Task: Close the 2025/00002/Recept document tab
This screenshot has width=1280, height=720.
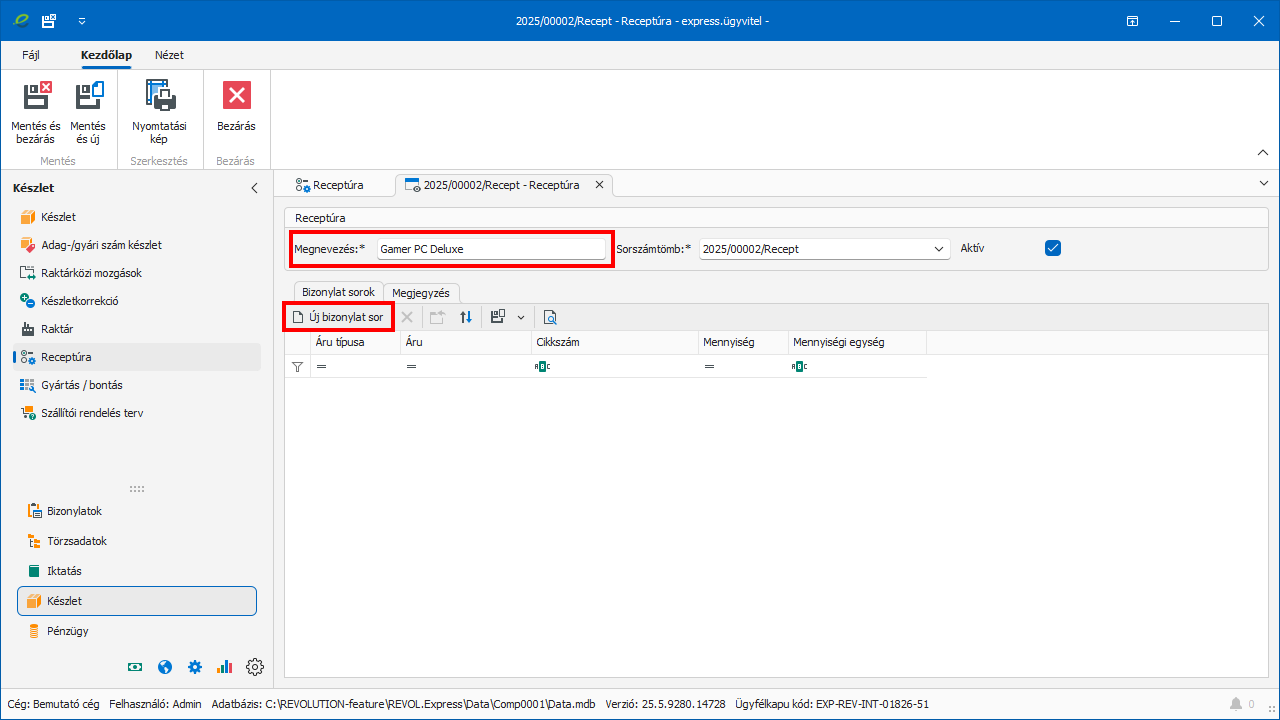Action: click(x=600, y=185)
